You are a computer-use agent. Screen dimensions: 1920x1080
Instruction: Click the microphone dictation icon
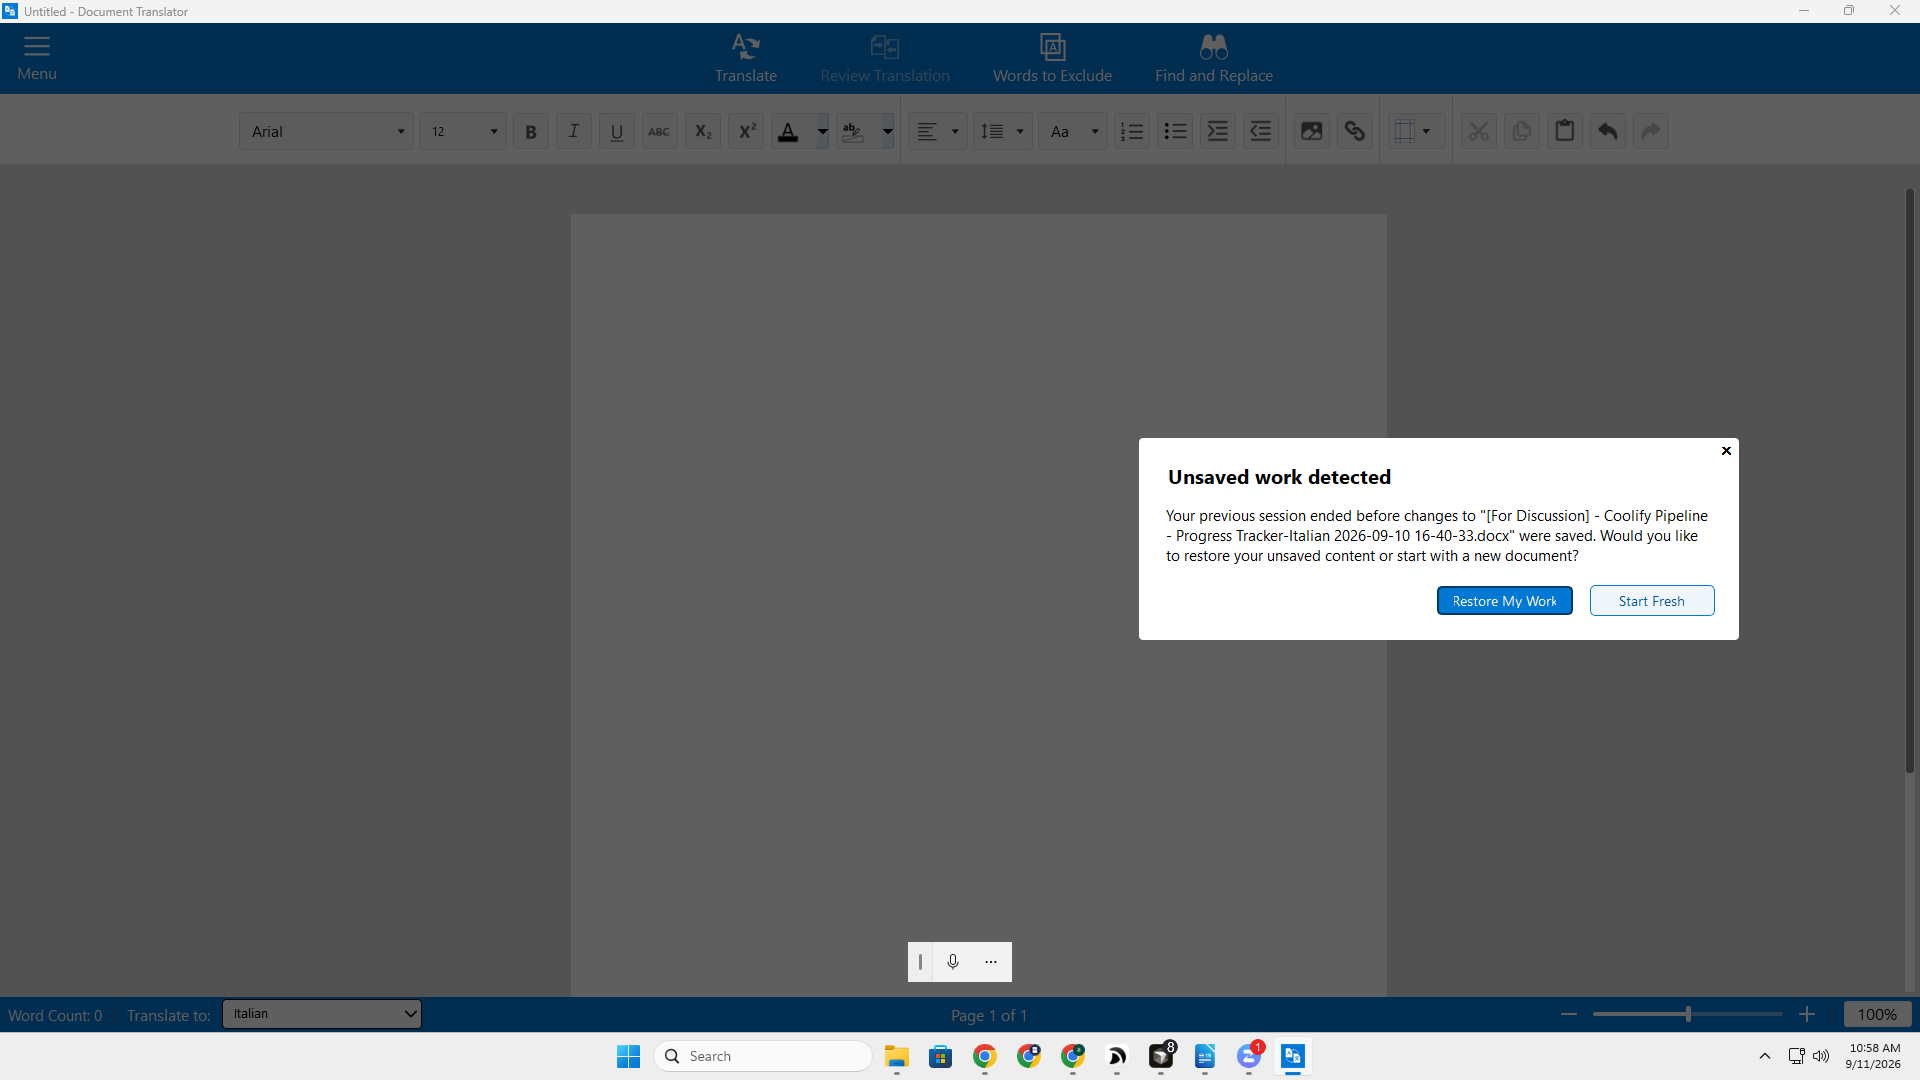tap(953, 962)
